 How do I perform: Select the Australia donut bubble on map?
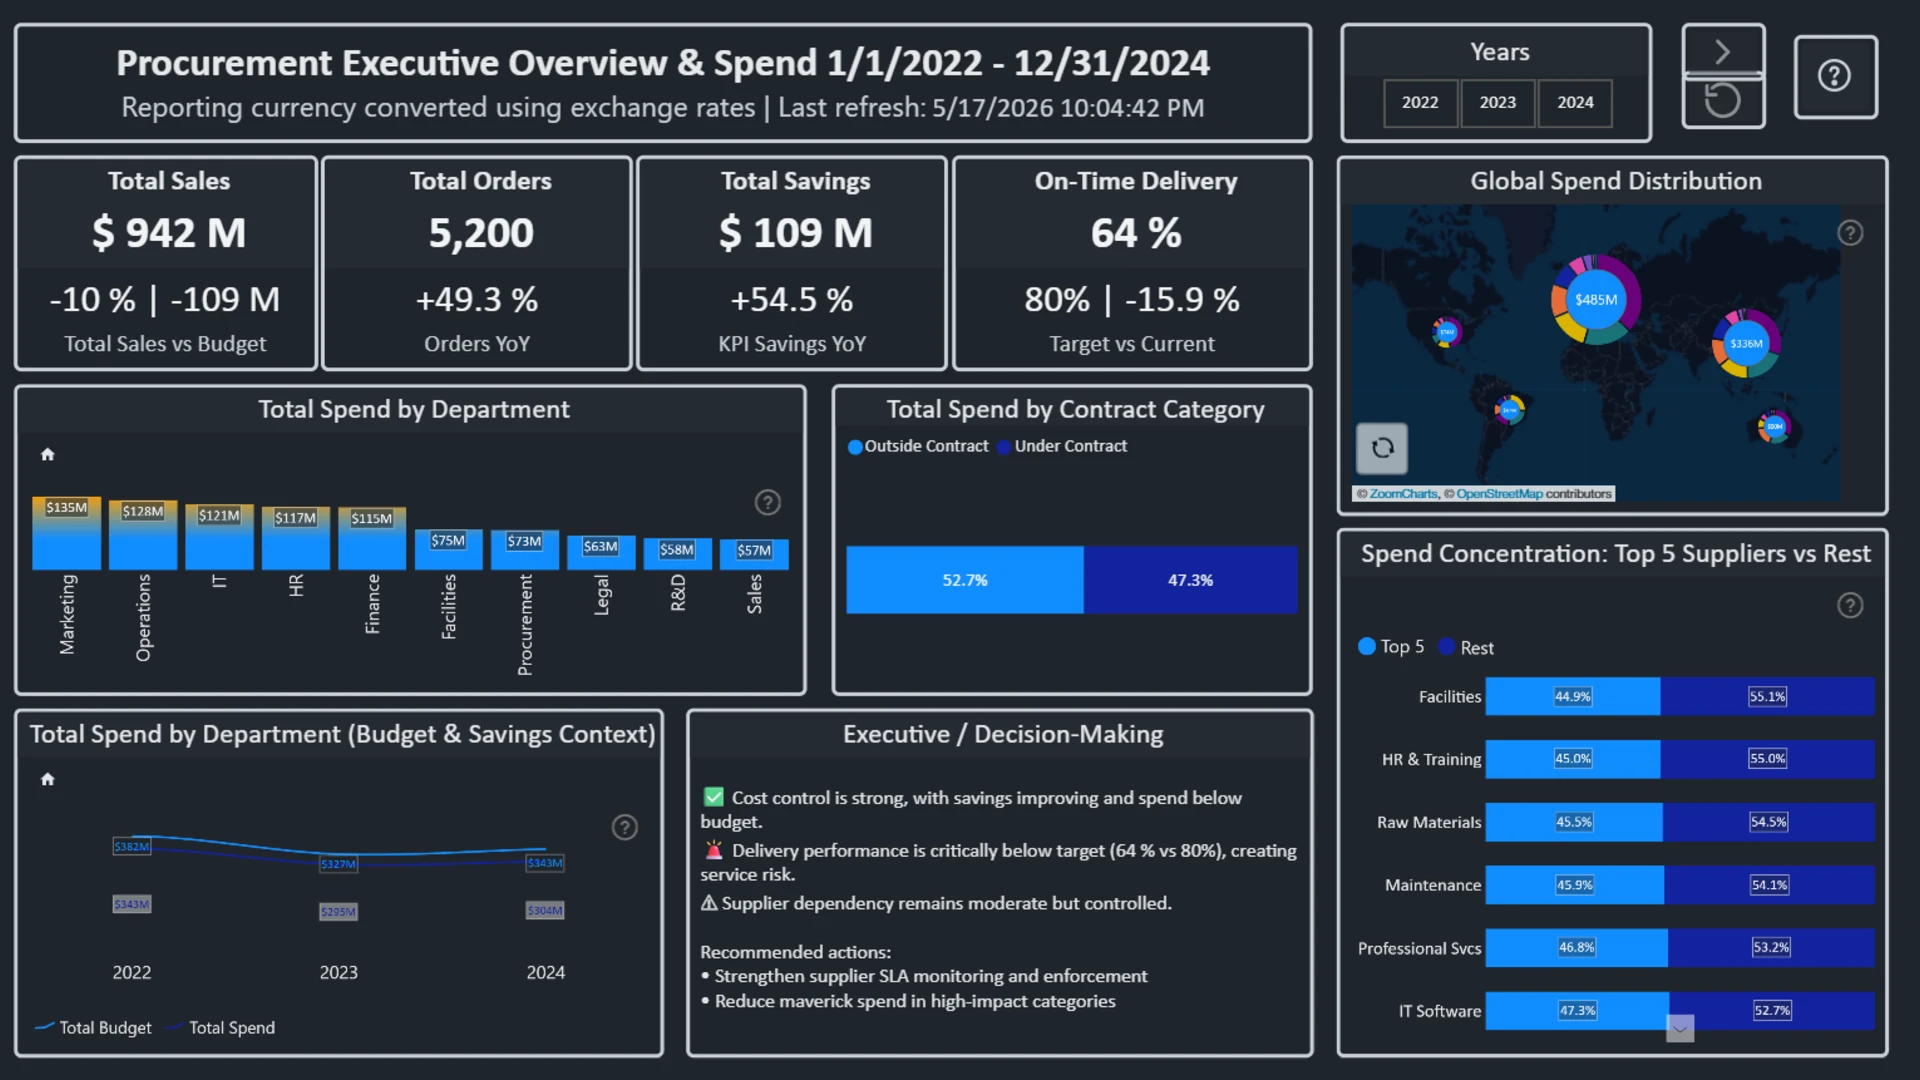[x=1774, y=427]
